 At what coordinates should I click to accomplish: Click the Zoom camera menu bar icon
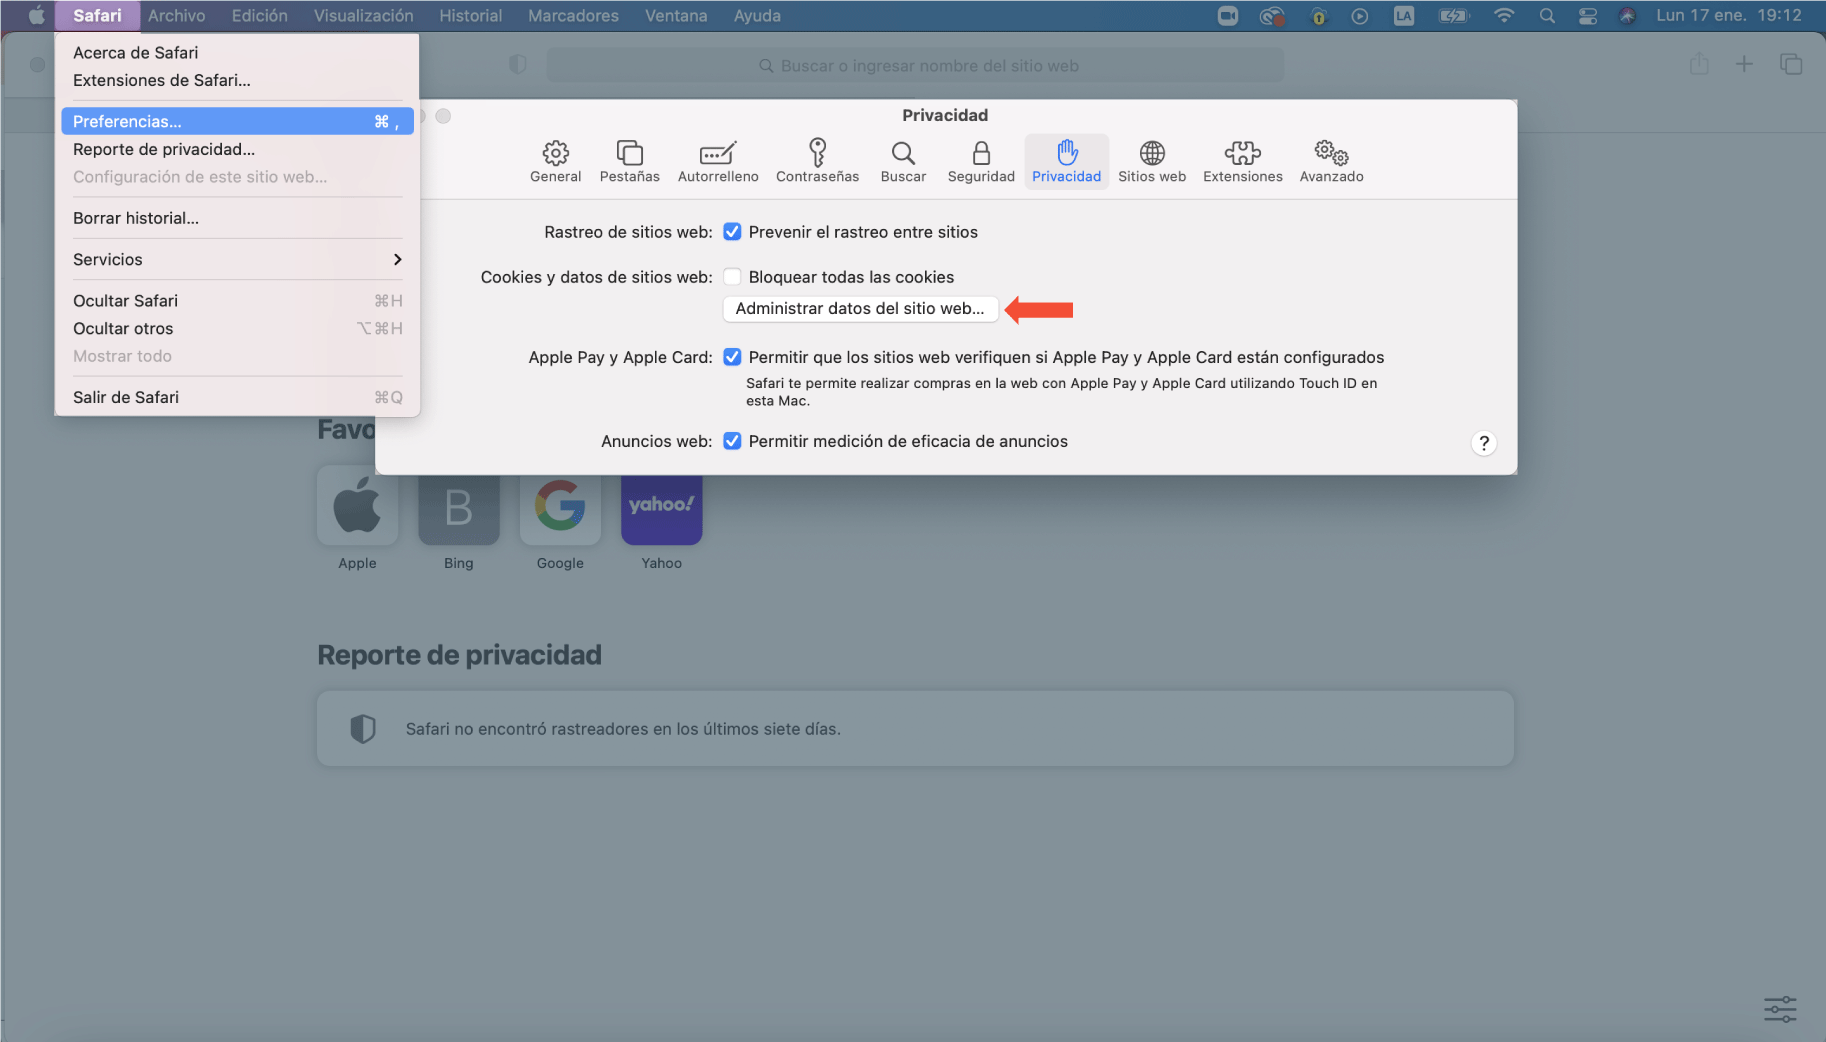pyautogui.click(x=1228, y=16)
